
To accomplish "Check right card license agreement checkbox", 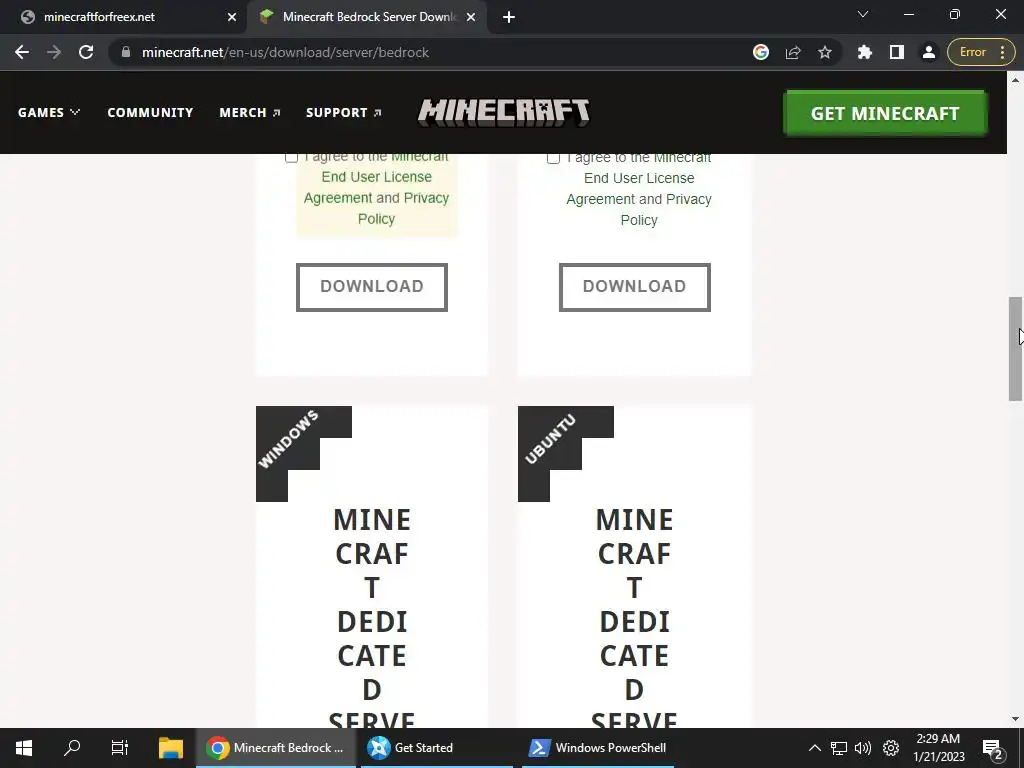I will (553, 158).
